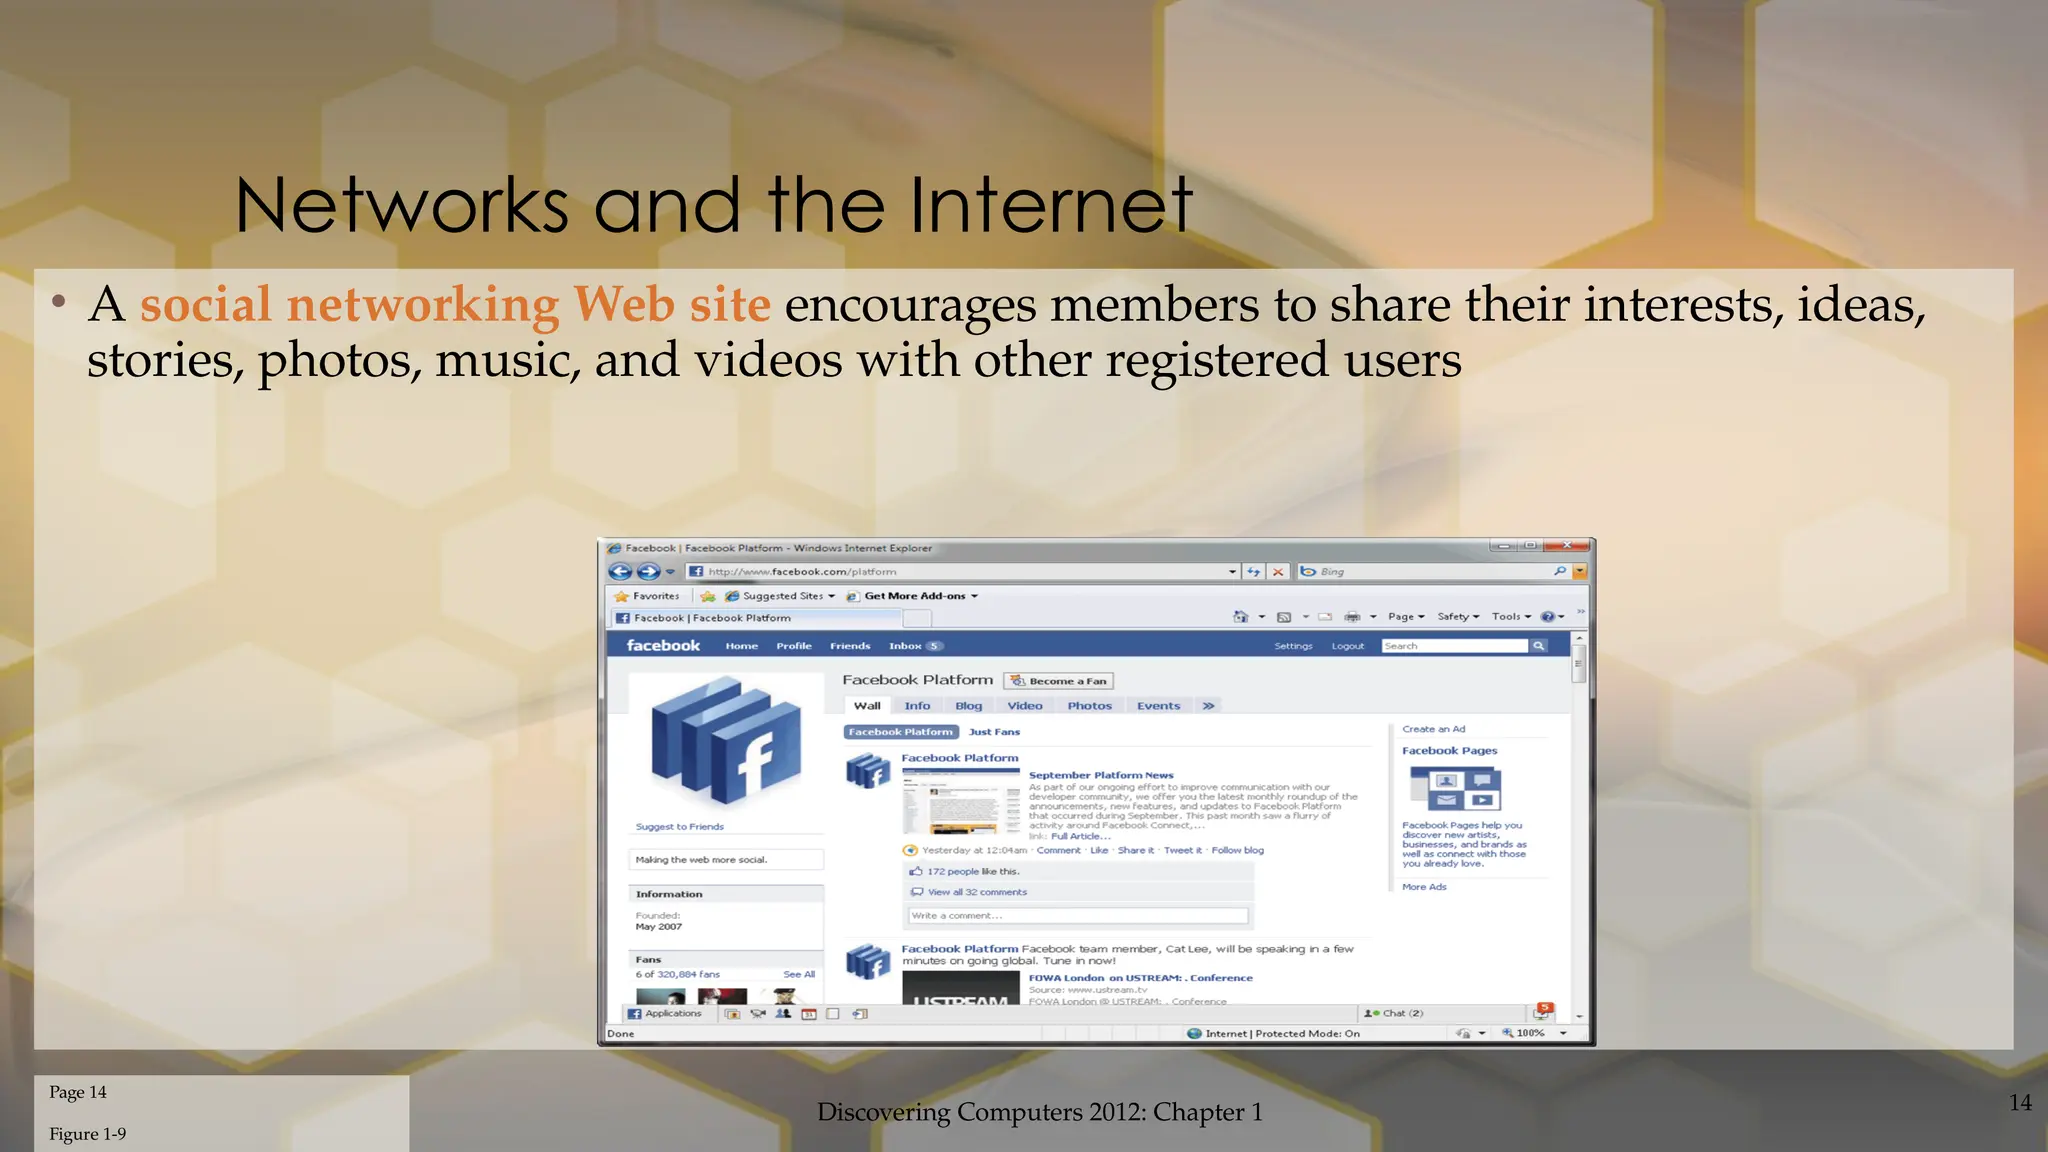Click the Logout link
This screenshot has width=2048, height=1152.
1348,646
